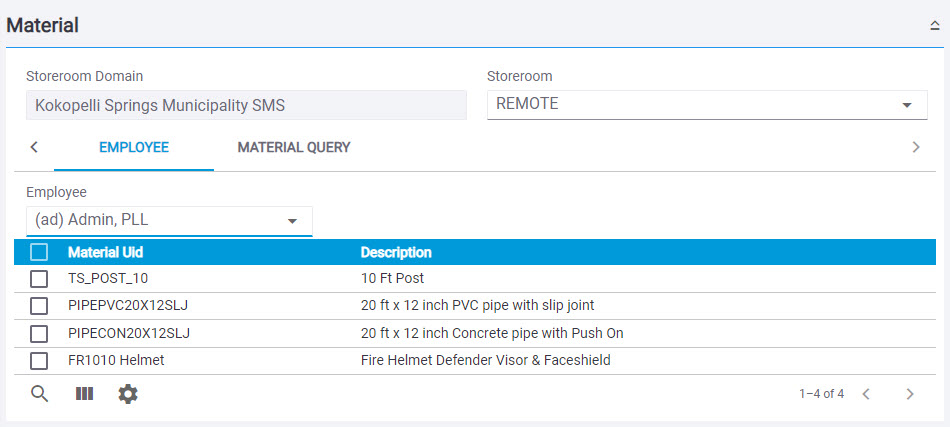The image size is (950, 427).
Task: Go to previous page of materials
Action: [x=866, y=394]
